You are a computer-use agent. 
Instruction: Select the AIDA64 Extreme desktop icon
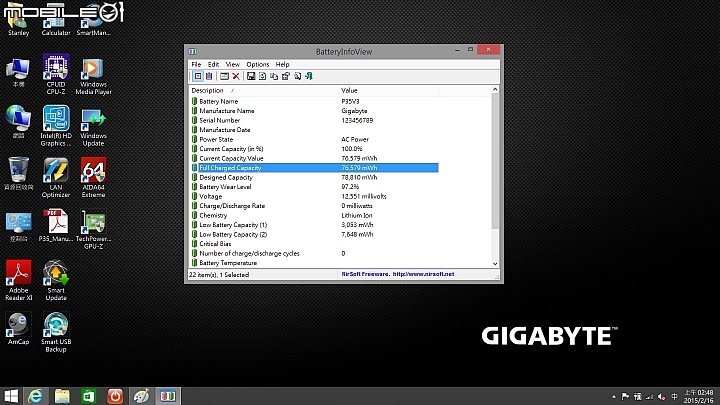tap(93, 177)
